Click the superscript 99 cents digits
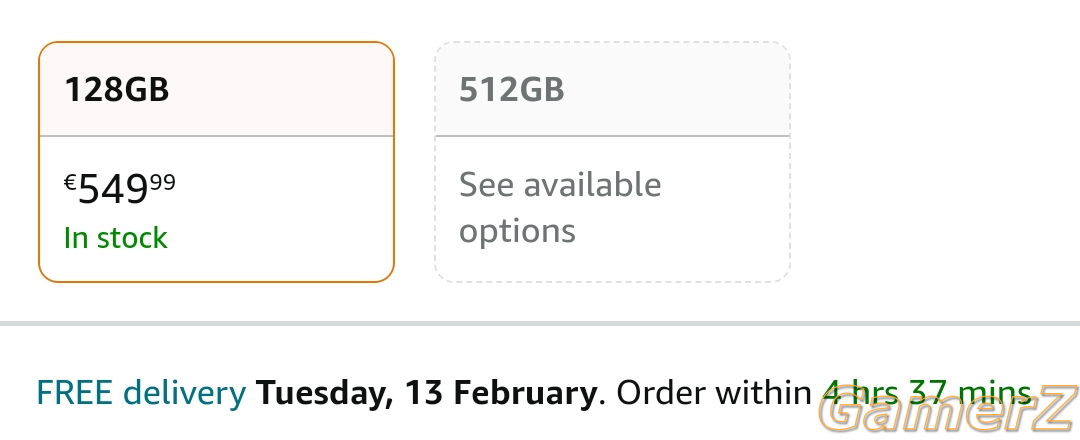This screenshot has width=1080, height=440. [163, 182]
